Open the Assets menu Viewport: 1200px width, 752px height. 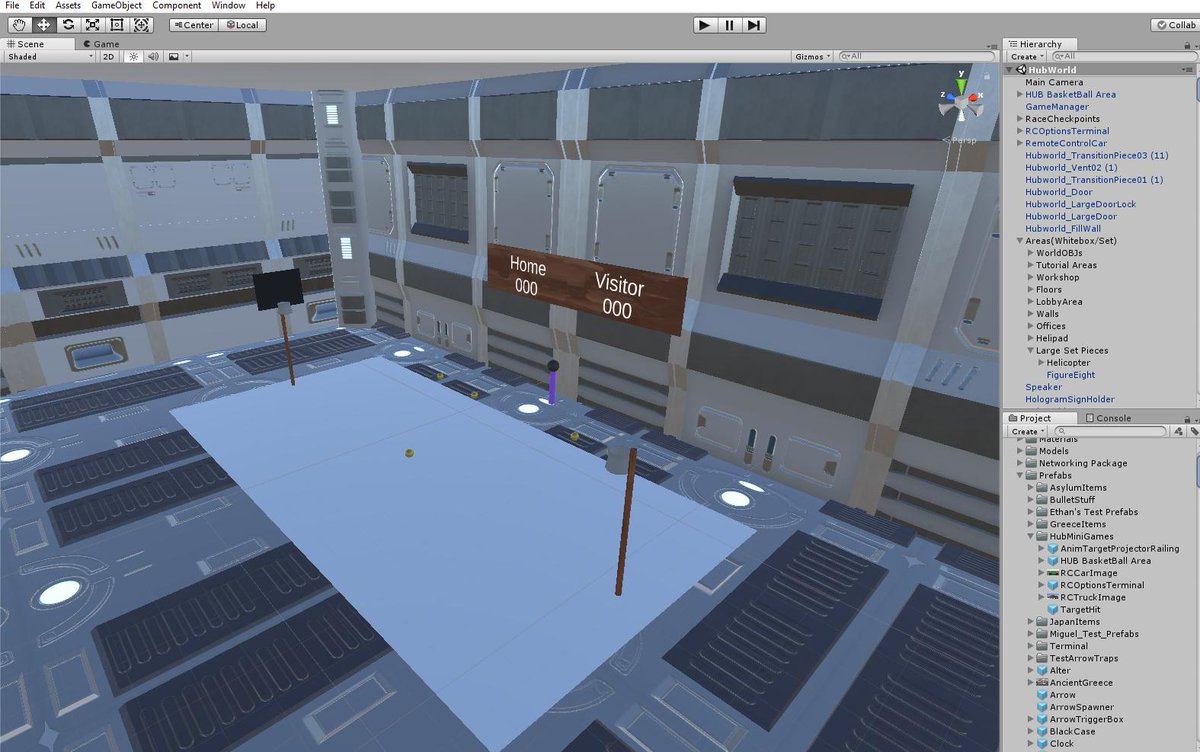coord(68,6)
